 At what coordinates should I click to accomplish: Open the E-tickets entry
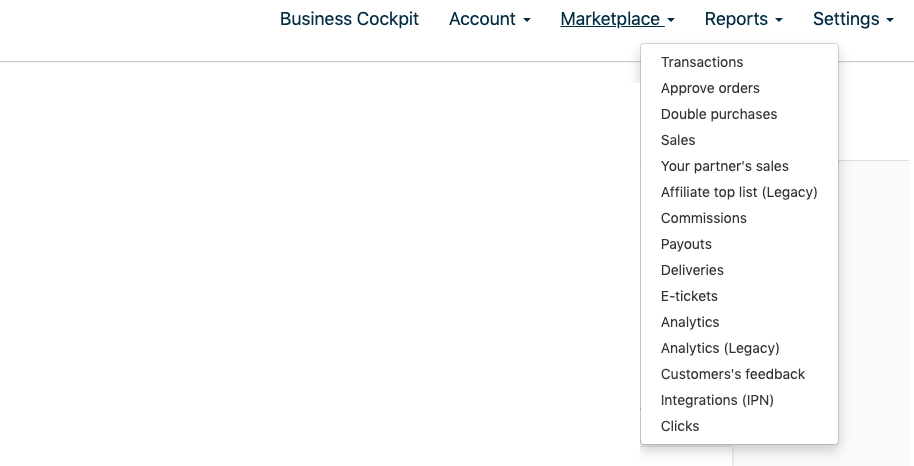(689, 296)
